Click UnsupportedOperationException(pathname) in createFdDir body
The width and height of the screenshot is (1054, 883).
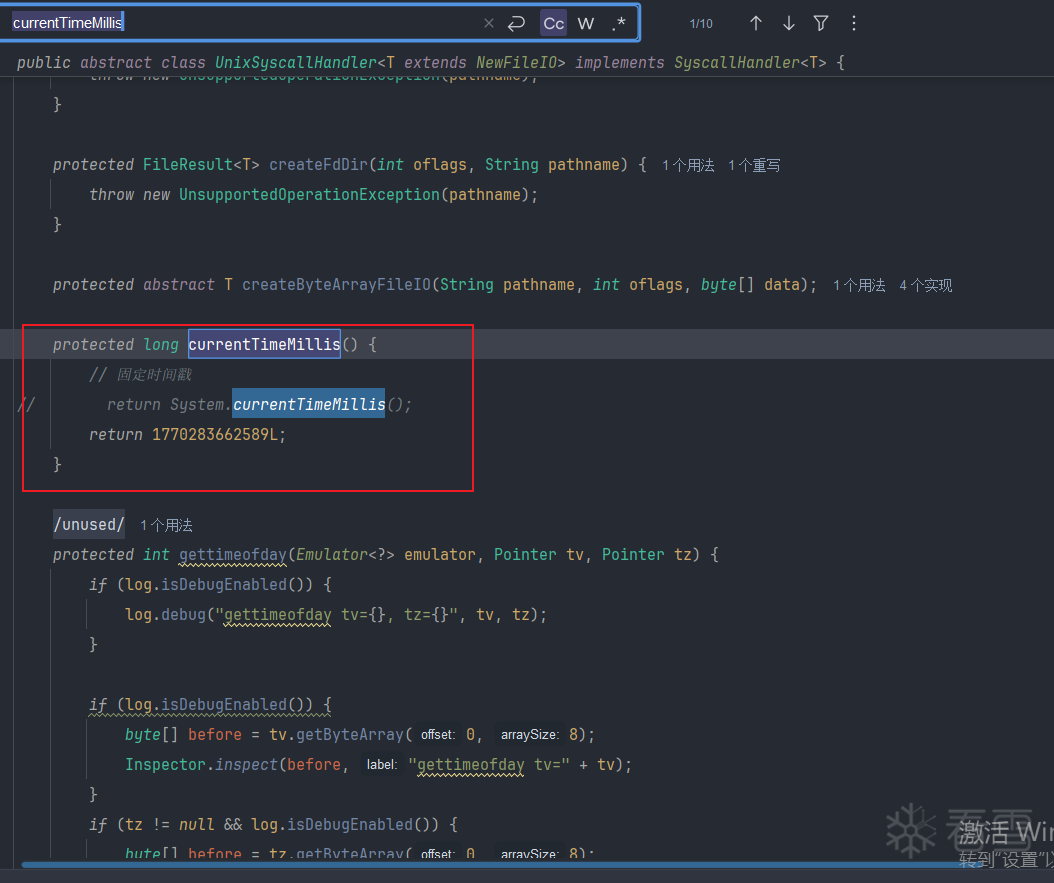[x=353, y=195]
